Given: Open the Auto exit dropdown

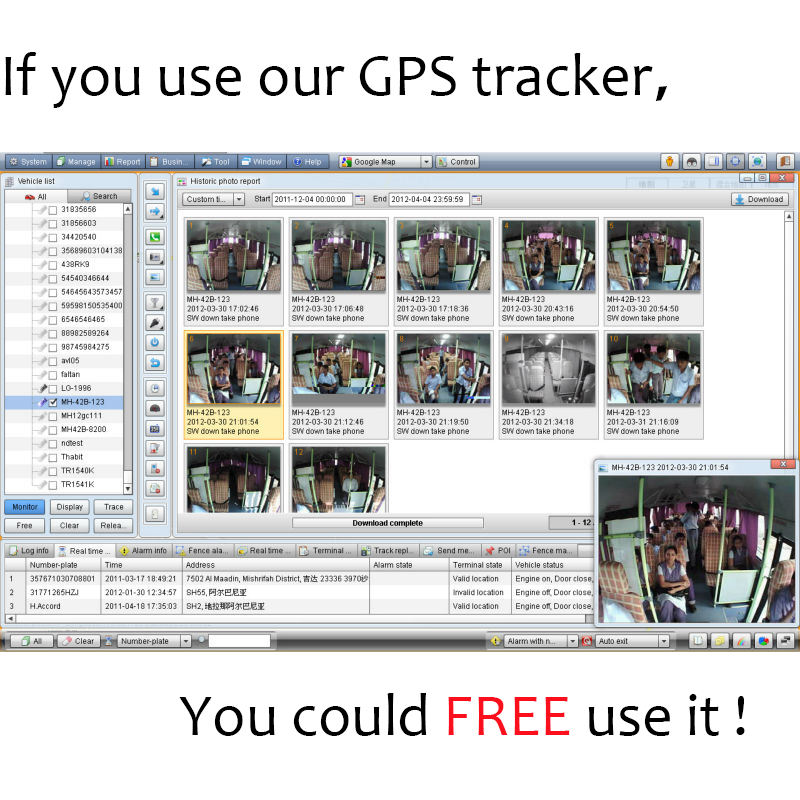Looking at the screenshot, I should point(632,641).
